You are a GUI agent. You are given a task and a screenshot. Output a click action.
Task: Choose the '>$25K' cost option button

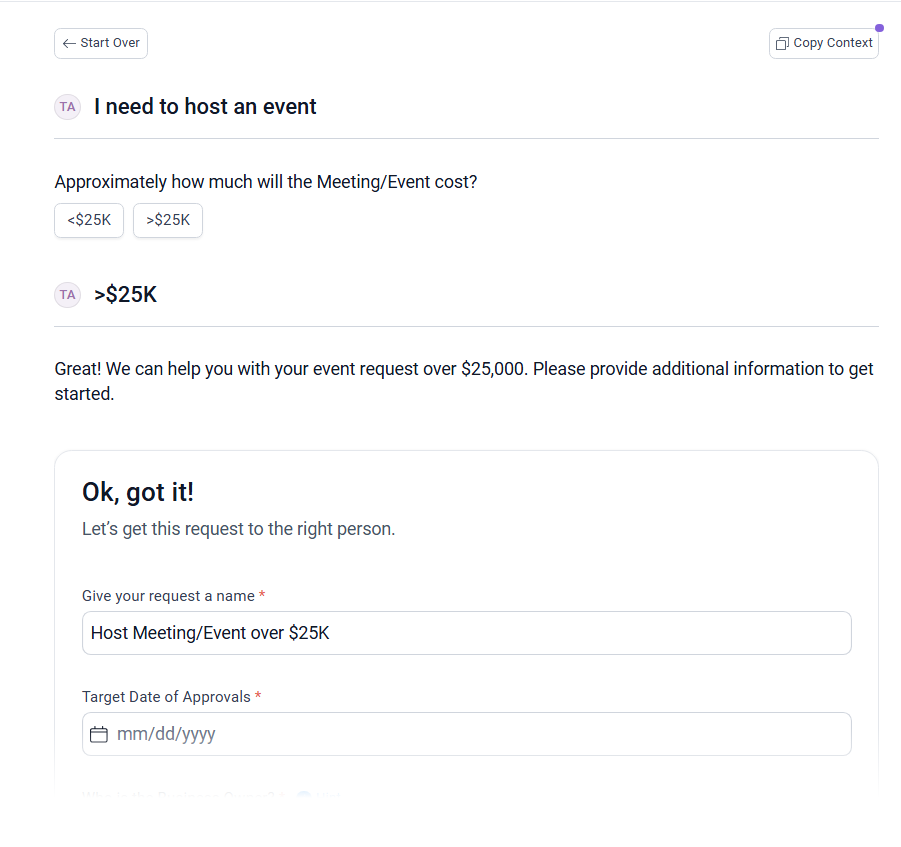click(168, 221)
